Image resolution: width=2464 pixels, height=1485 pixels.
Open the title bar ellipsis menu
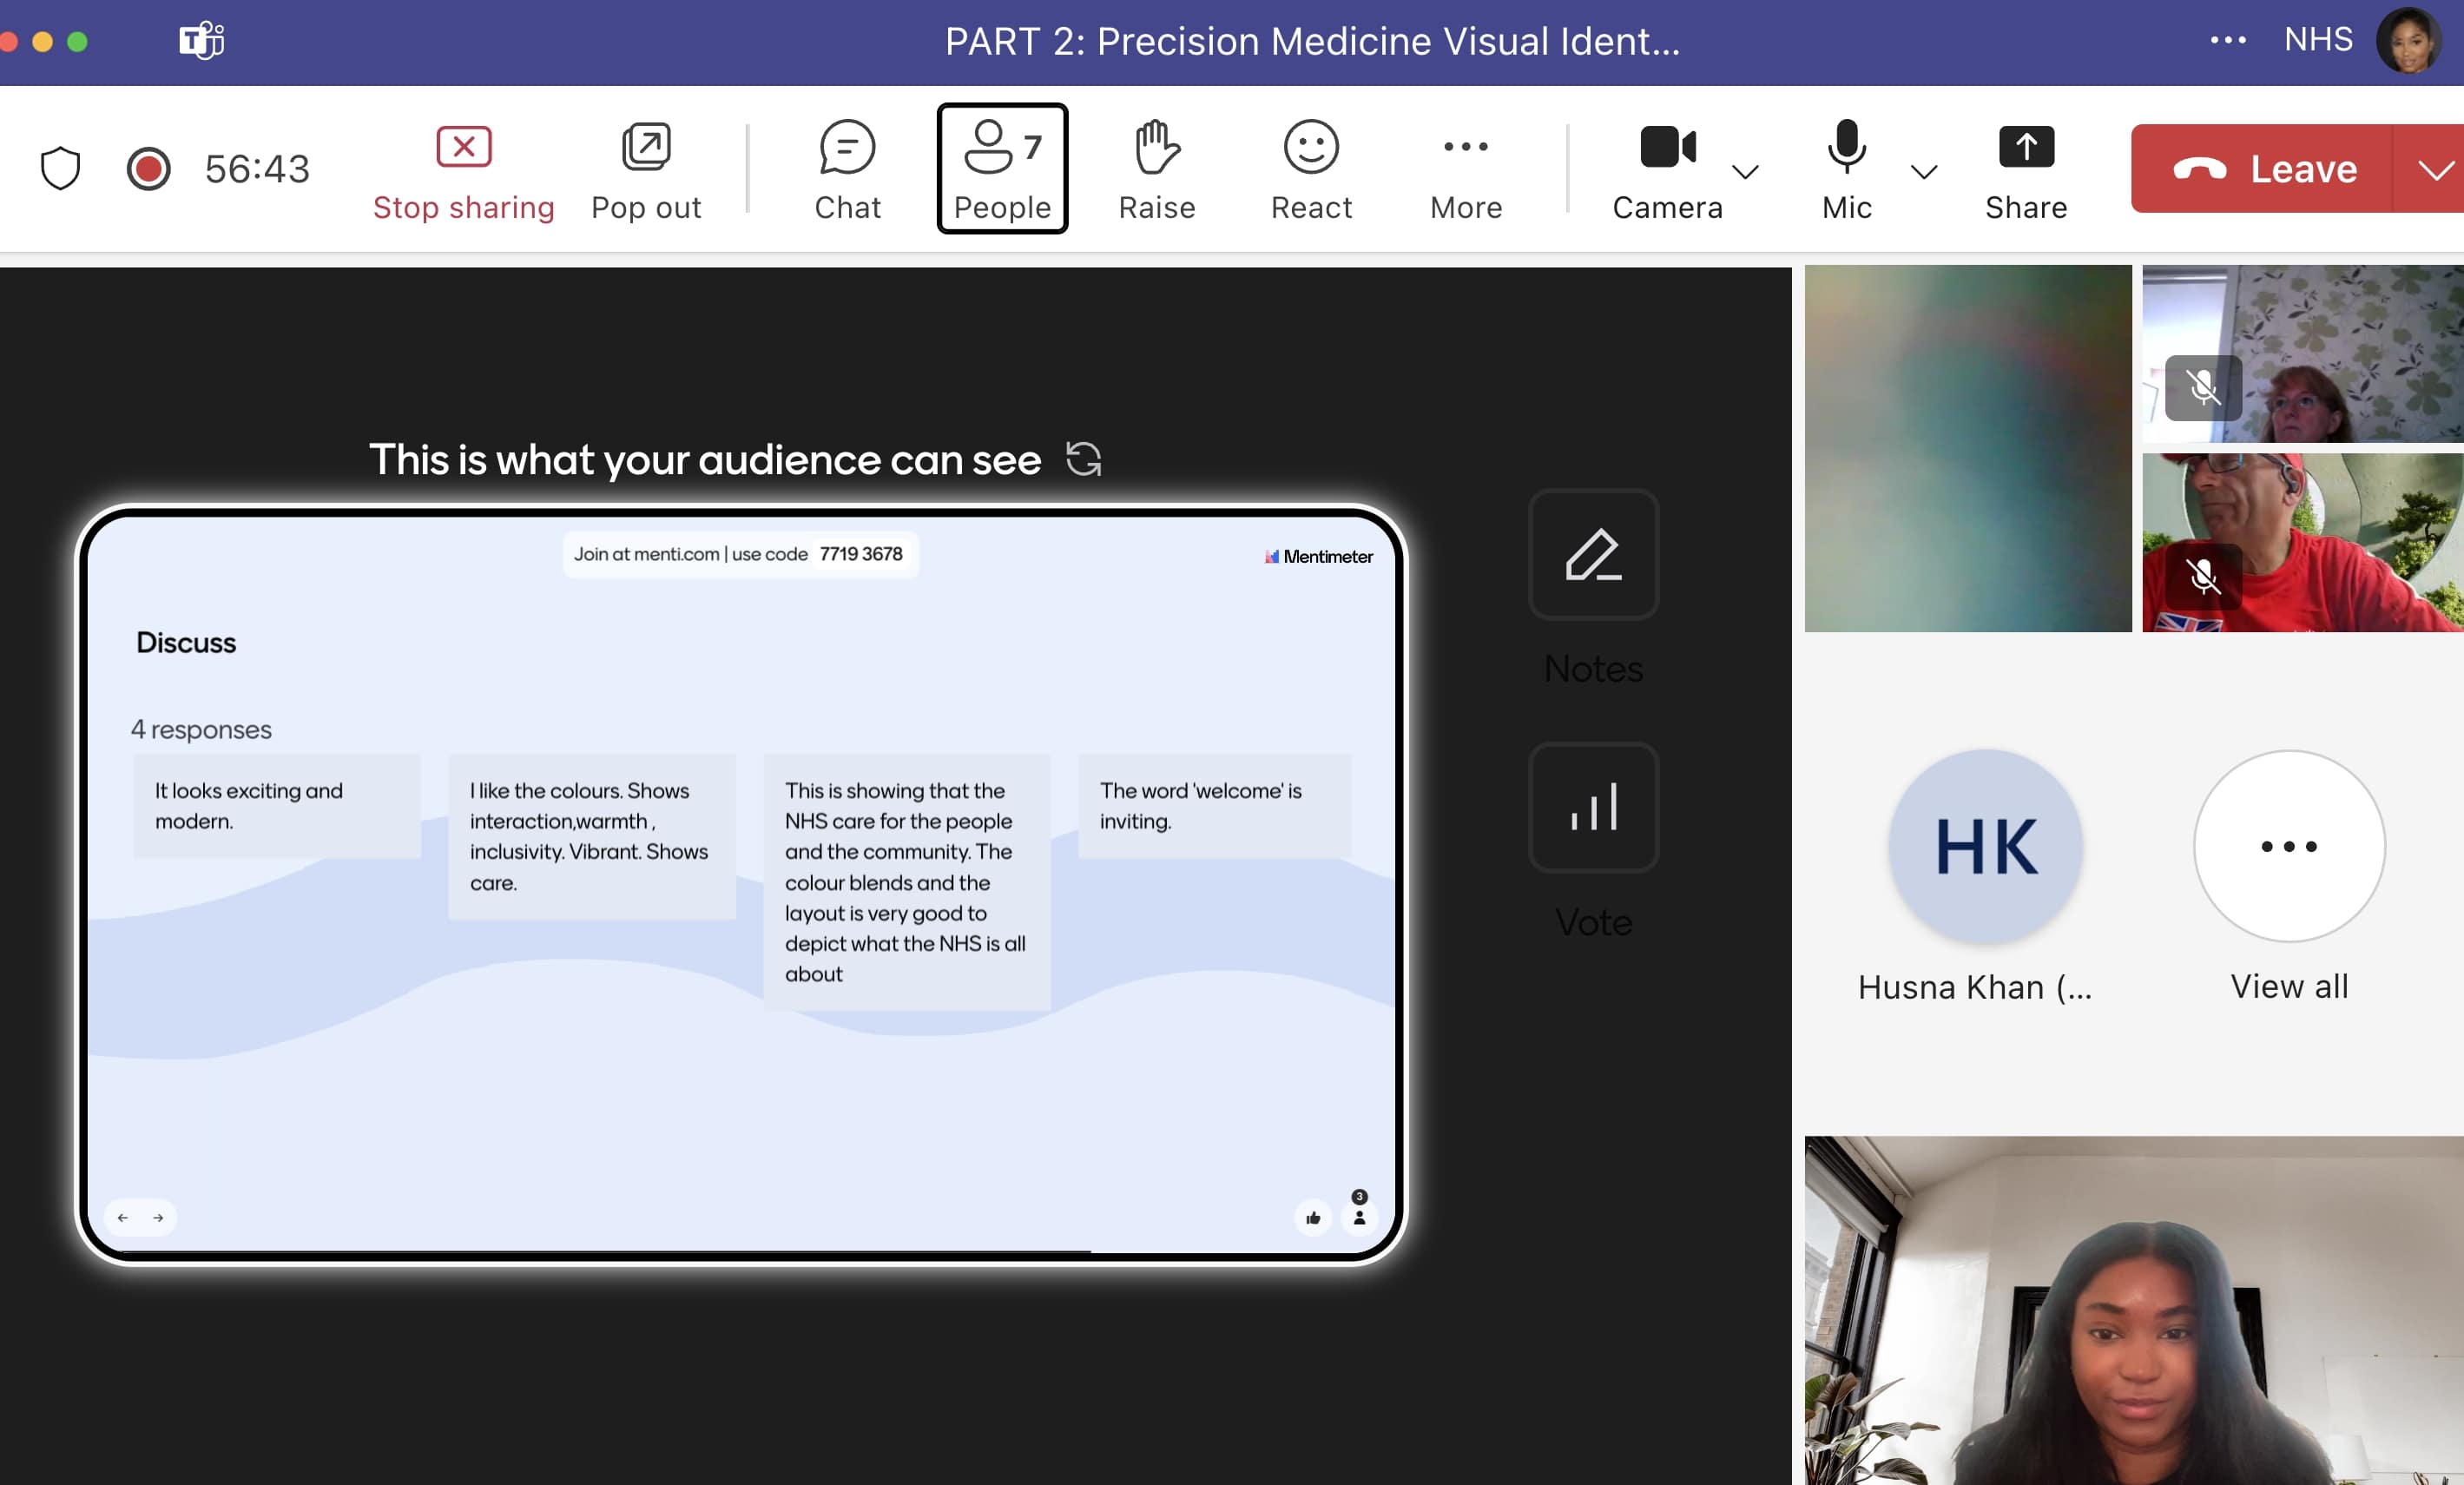coord(2228,40)
